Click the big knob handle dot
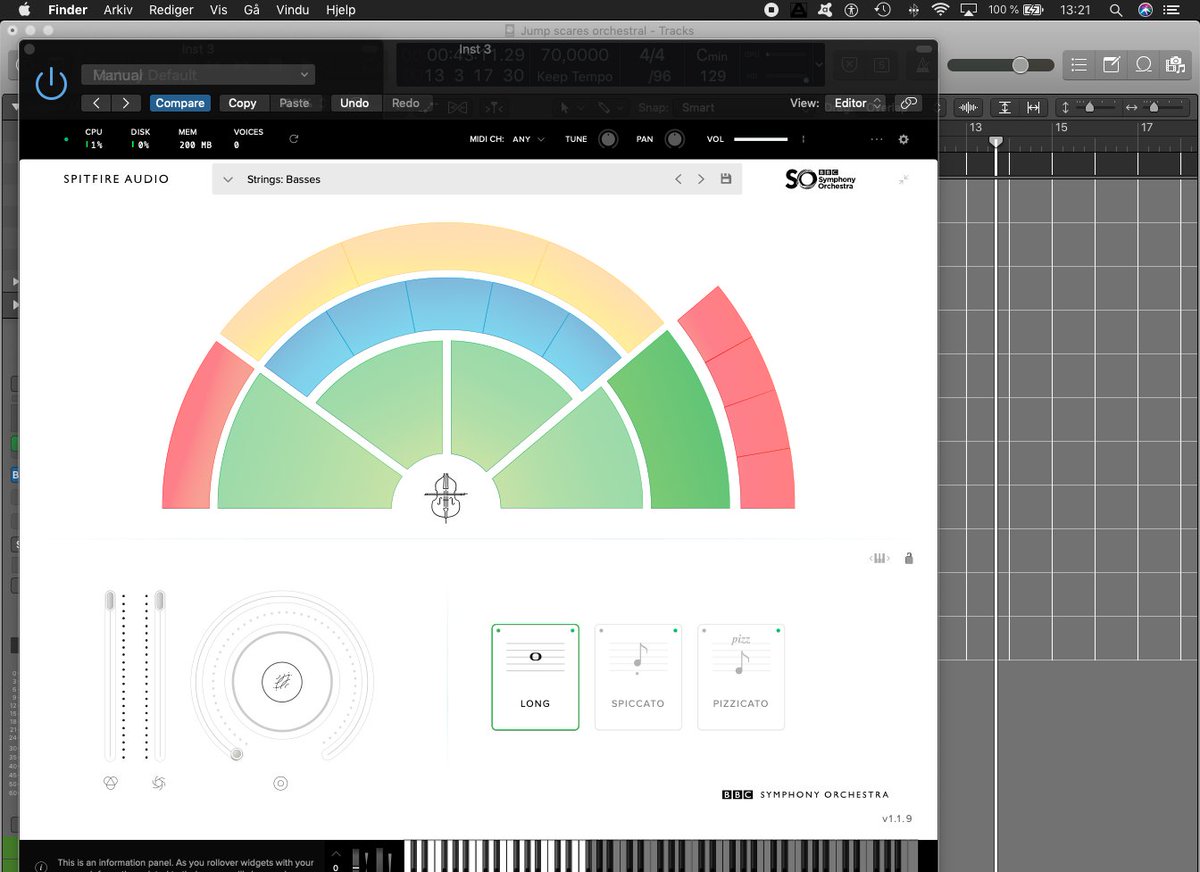The image size is (1200, 872). point(237,754)
